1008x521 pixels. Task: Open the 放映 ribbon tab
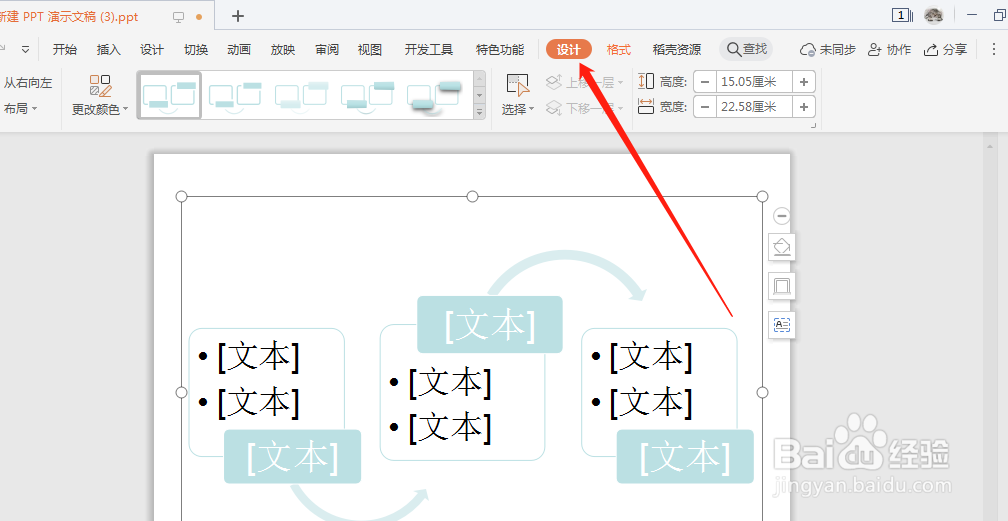pos(282,50)
